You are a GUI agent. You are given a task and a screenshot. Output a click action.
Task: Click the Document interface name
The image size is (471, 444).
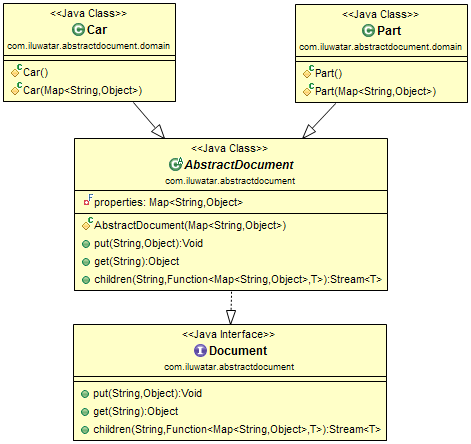coord(238,351)
